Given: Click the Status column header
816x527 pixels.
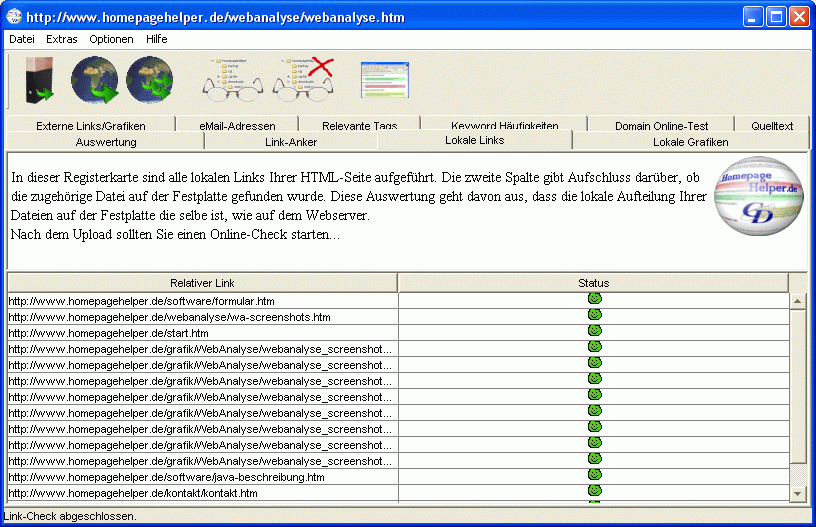Looking at the screenshot, I should coord(593,283).
